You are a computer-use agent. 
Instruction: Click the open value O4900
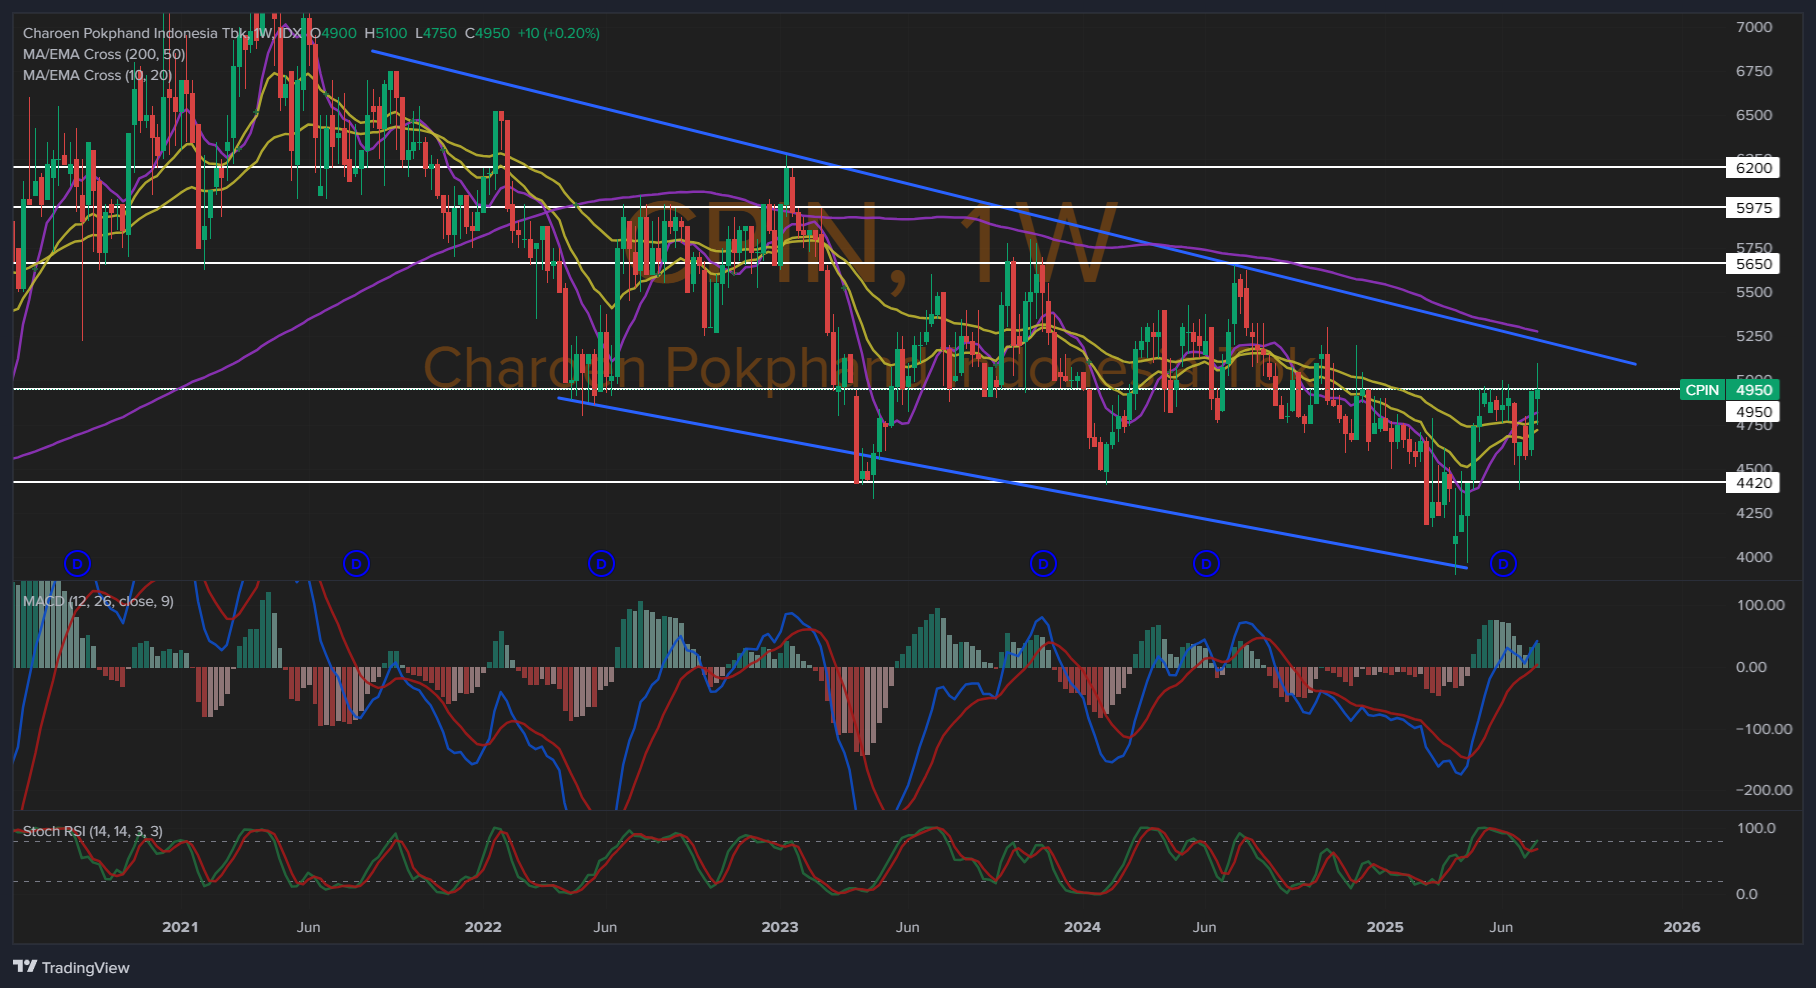coord(333,33)
